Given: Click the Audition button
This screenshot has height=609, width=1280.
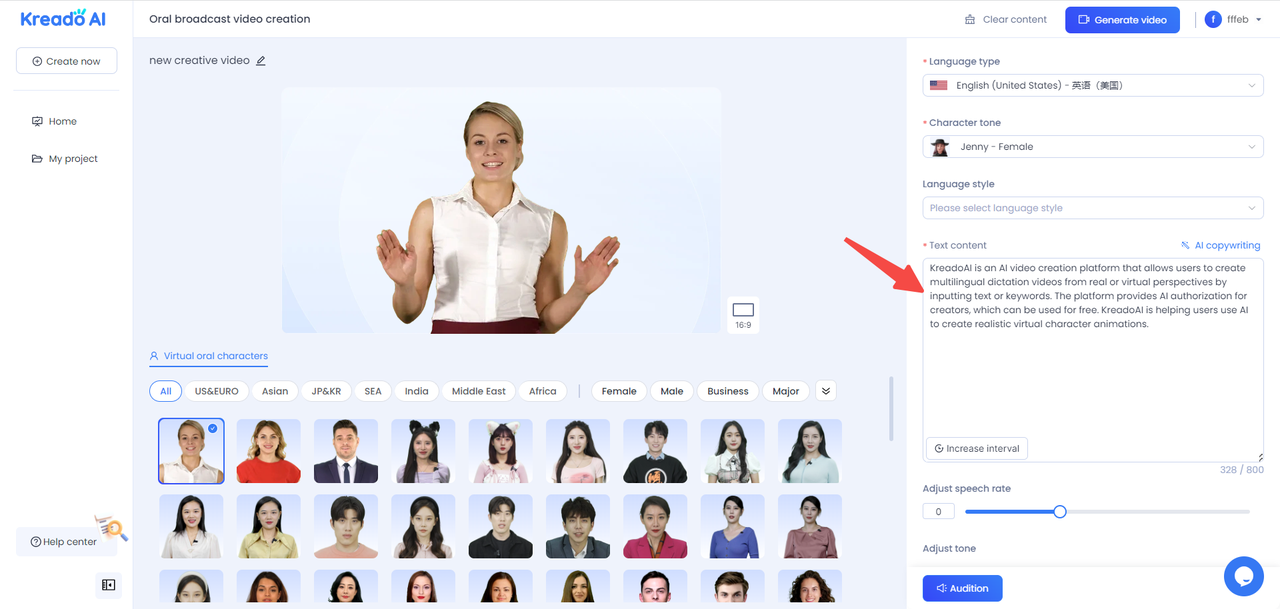Looking at the screenshot, I should coord(962,588).
